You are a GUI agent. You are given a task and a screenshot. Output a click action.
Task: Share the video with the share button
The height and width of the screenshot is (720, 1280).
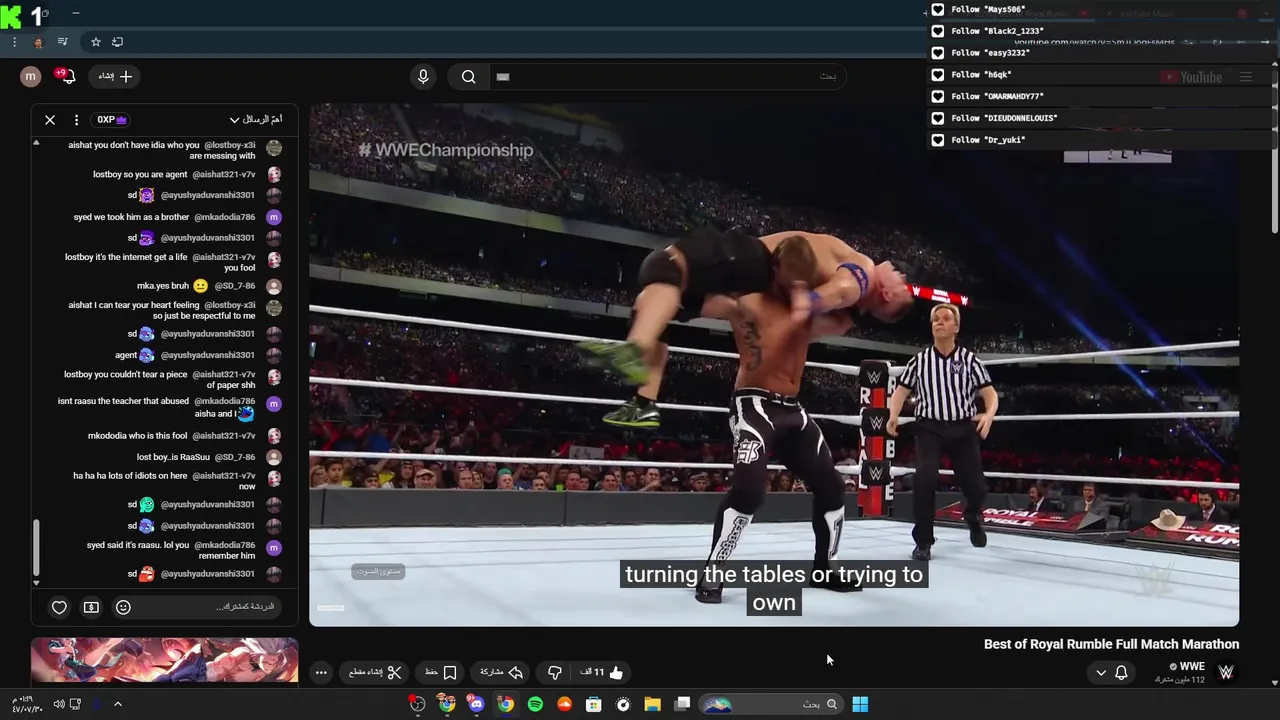coord(502,673)
